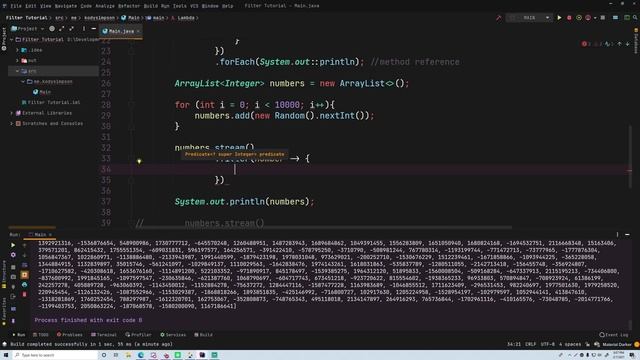The image size is (640, 360).
Task: Click the yellow lightbulb in the editor gutter
Action: click(x=139, y=161)
